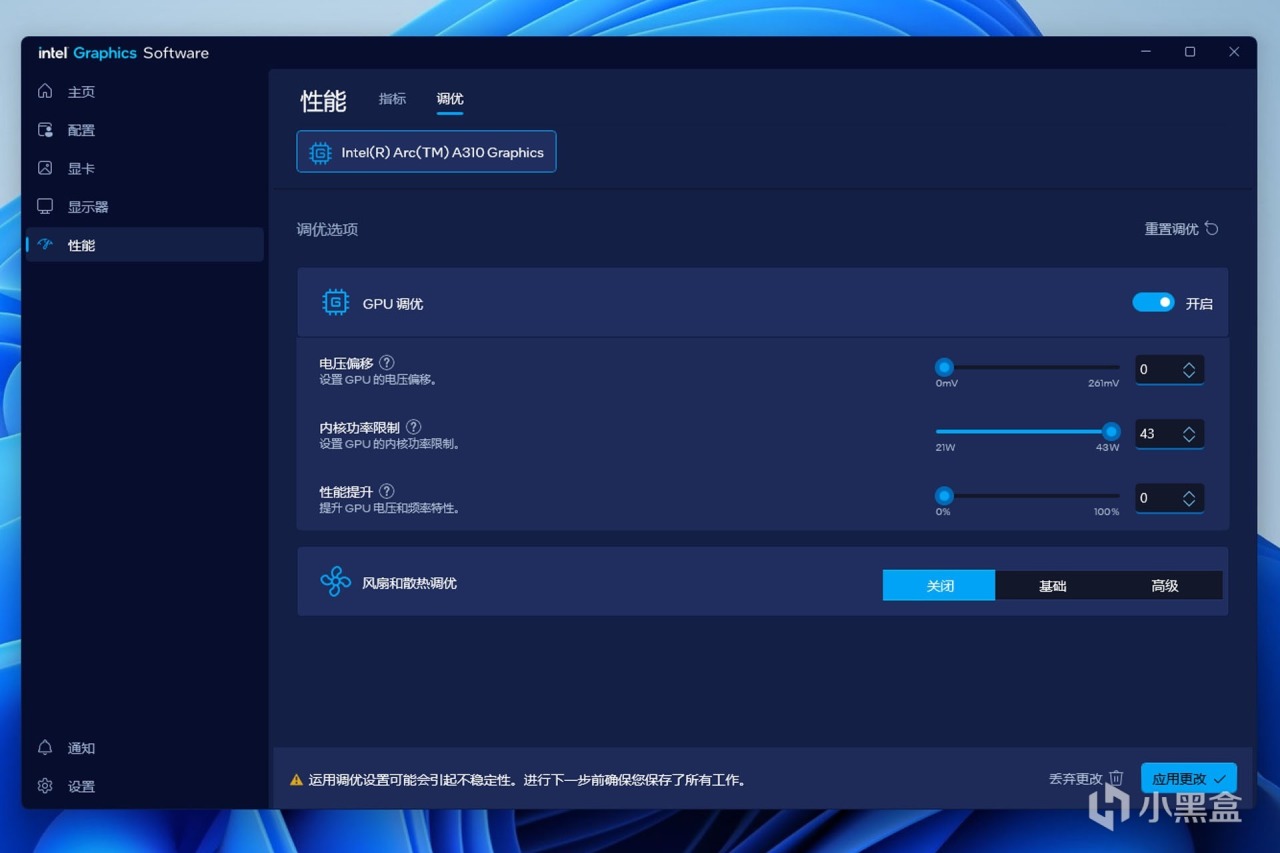The height and width of the screenshot is (853, 1280).
Task: Open 设置 from the sidebar bottom
Action: coord(143,786)
